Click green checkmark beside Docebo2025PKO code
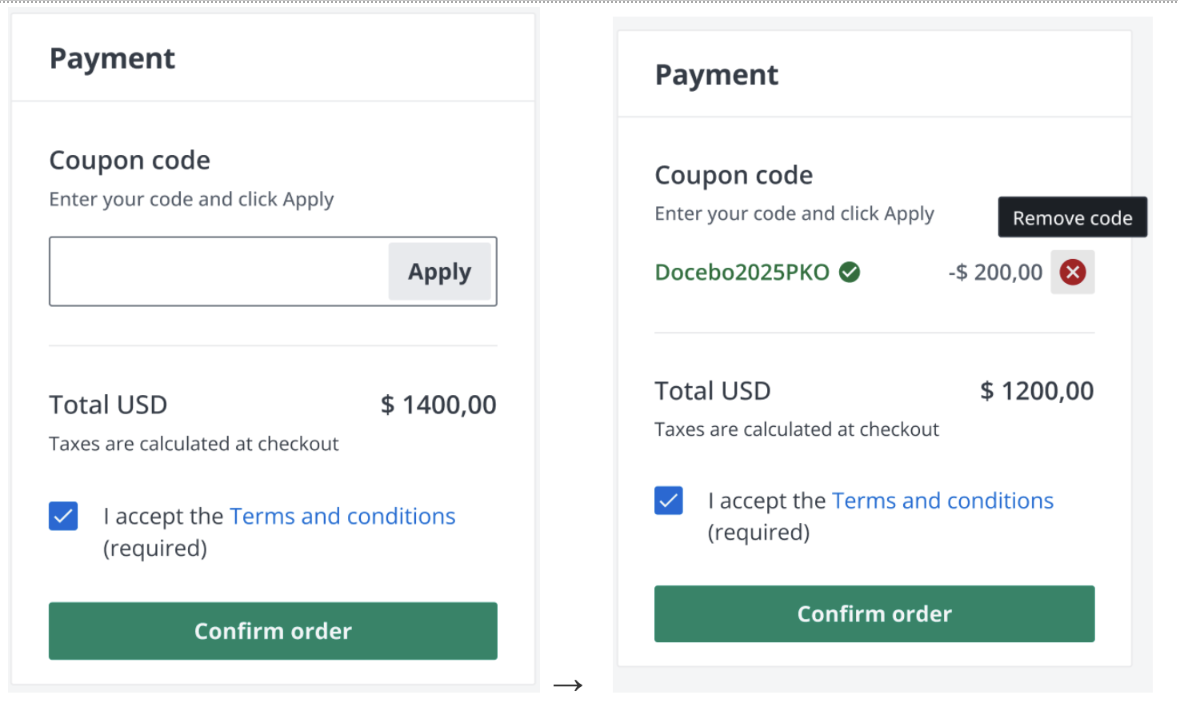The width and height of the screenshot is (1178, 718). (x=849, y=272)
